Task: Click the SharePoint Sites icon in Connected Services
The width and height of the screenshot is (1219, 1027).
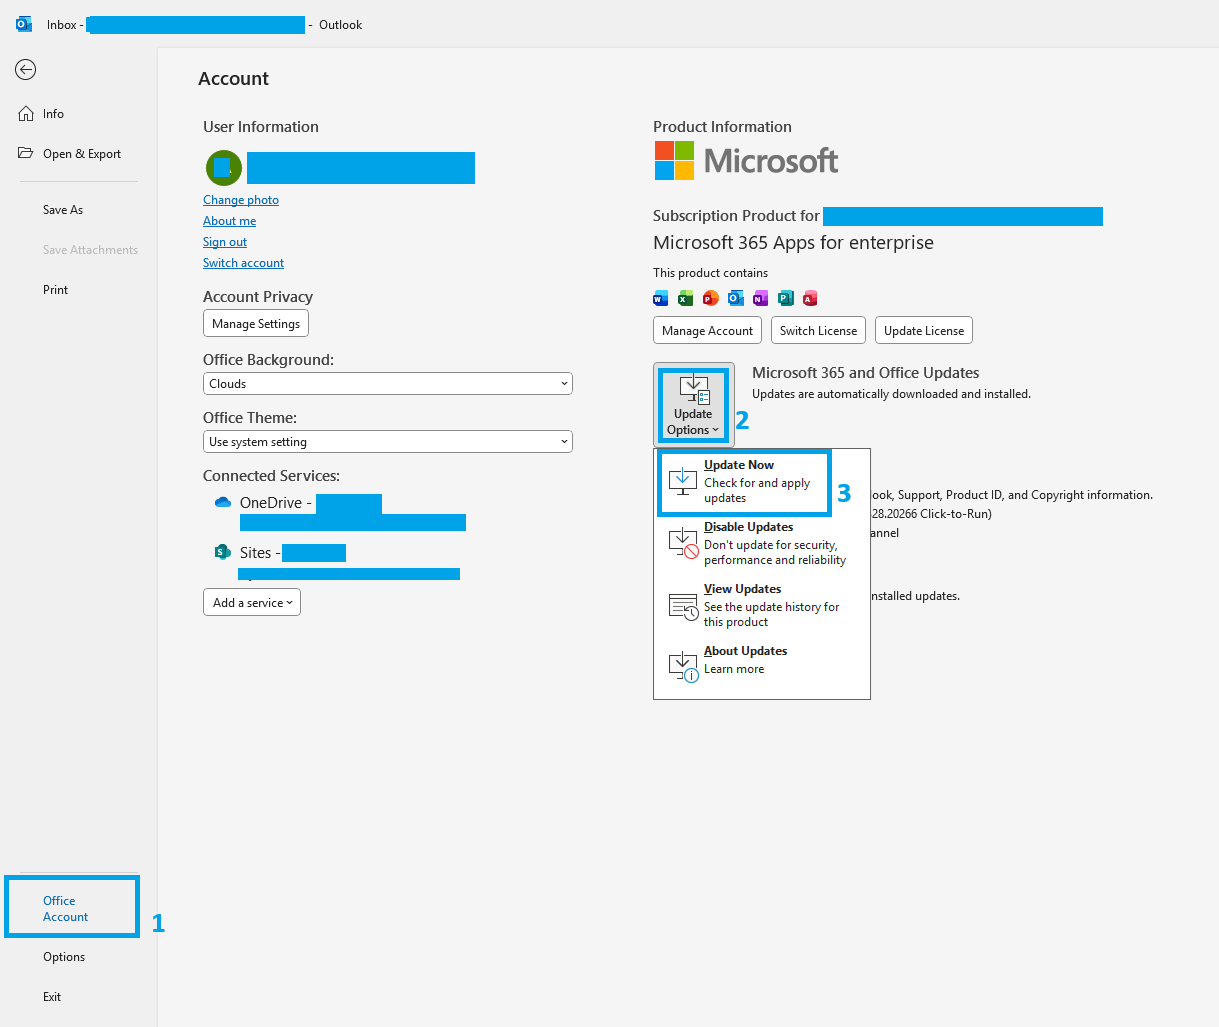Action: tap(223, 552)
